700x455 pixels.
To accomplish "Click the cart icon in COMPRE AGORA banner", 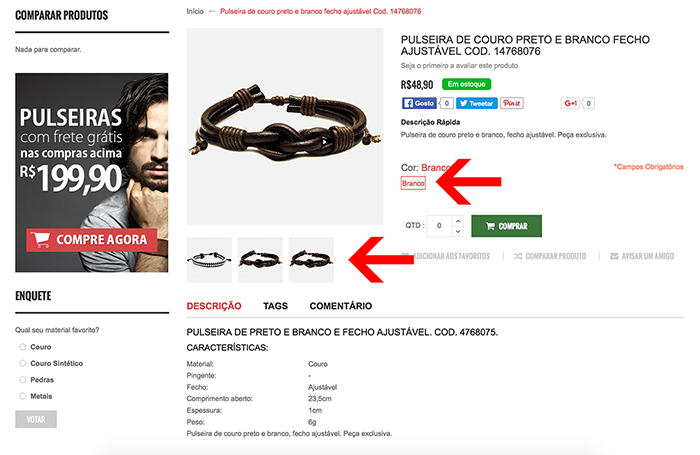I will [x=41, y=239].
